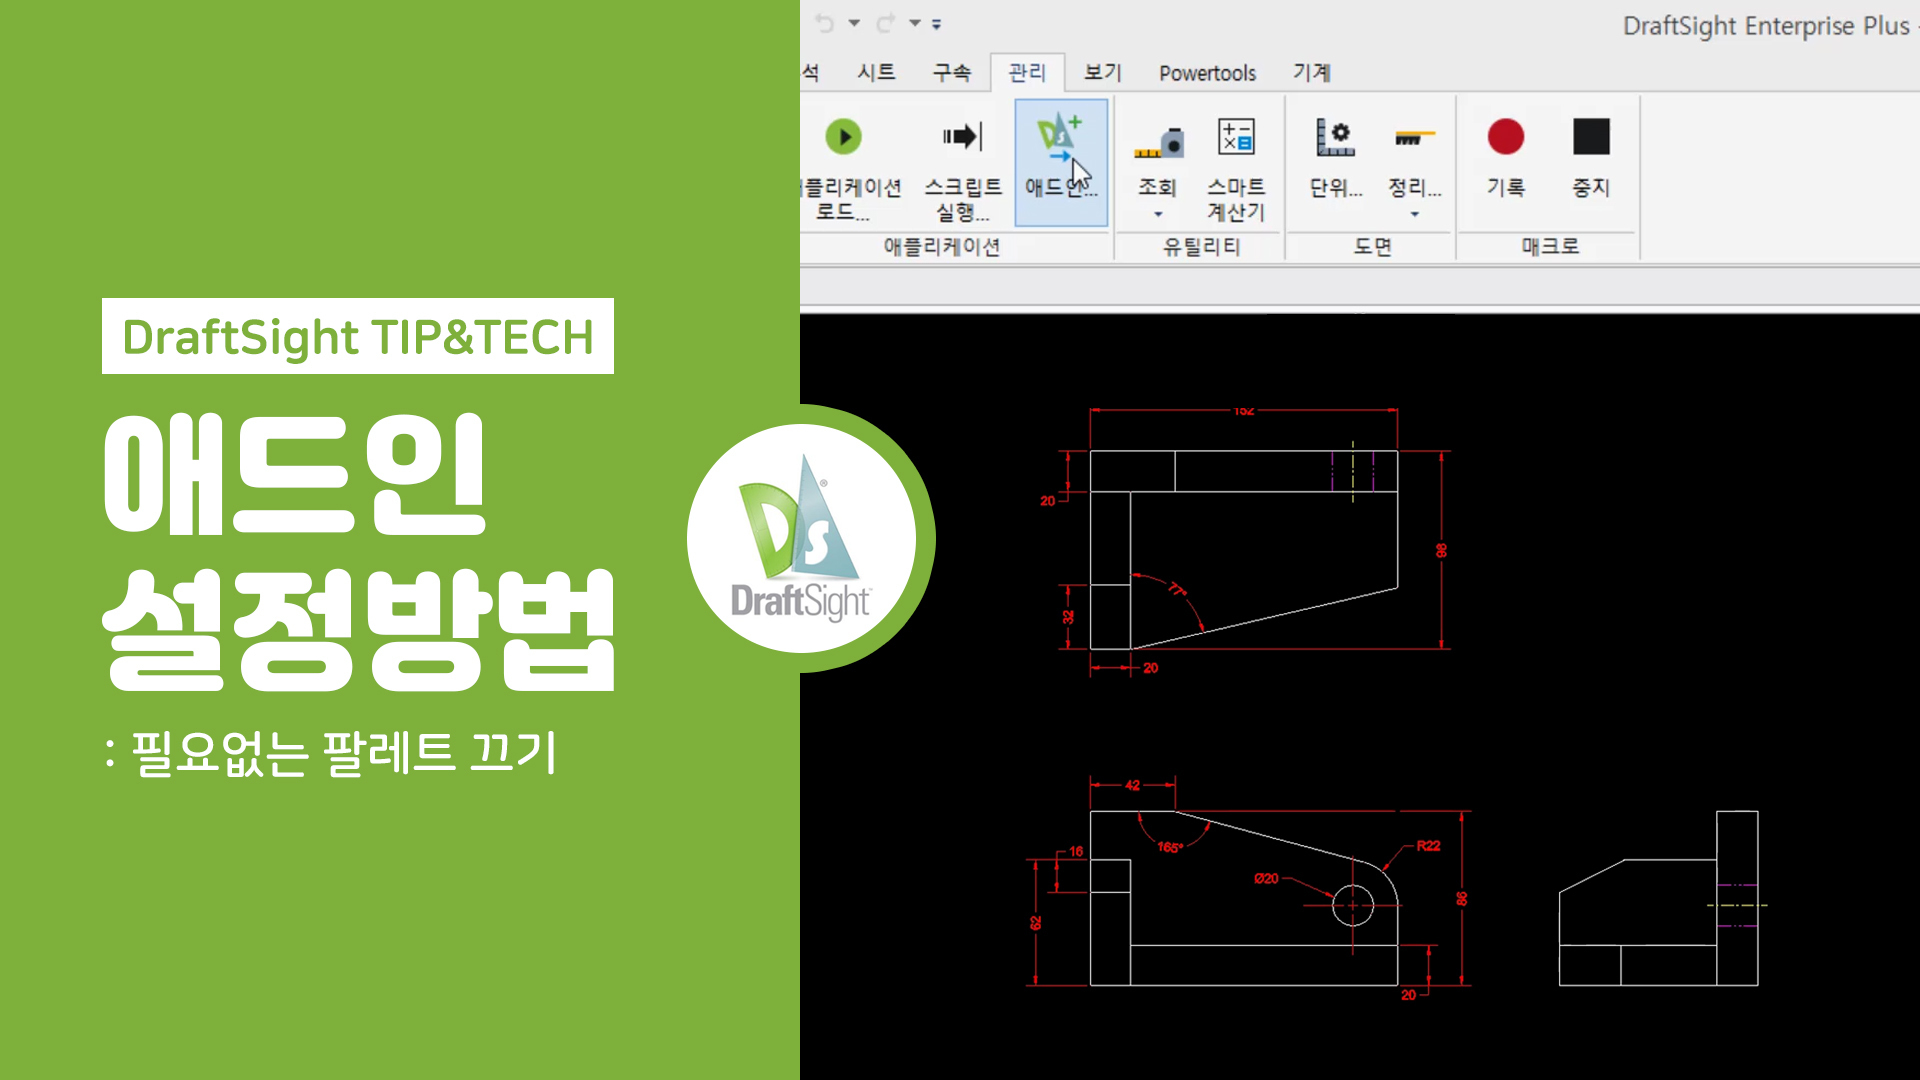The height and width of the screenshot is (1080, 1920).
Task: Click the 42 dimension in the drawing
Action: (1132, 785)
